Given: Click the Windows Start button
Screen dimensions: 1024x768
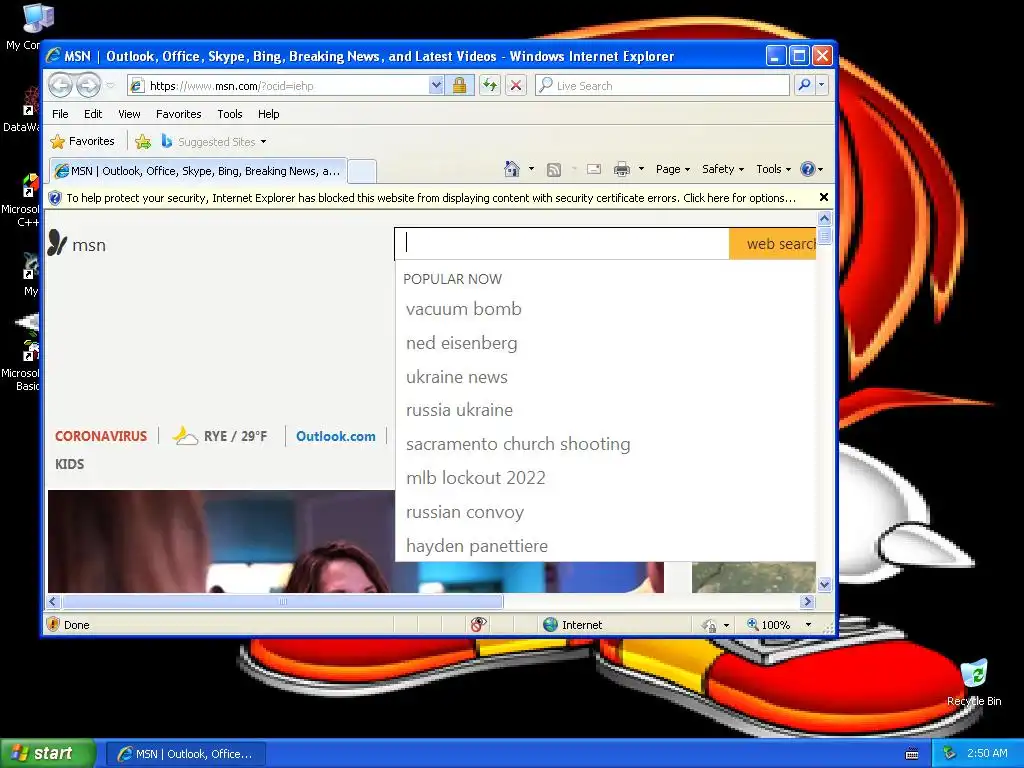Looking at the screenshot, I should click(47, 753).
